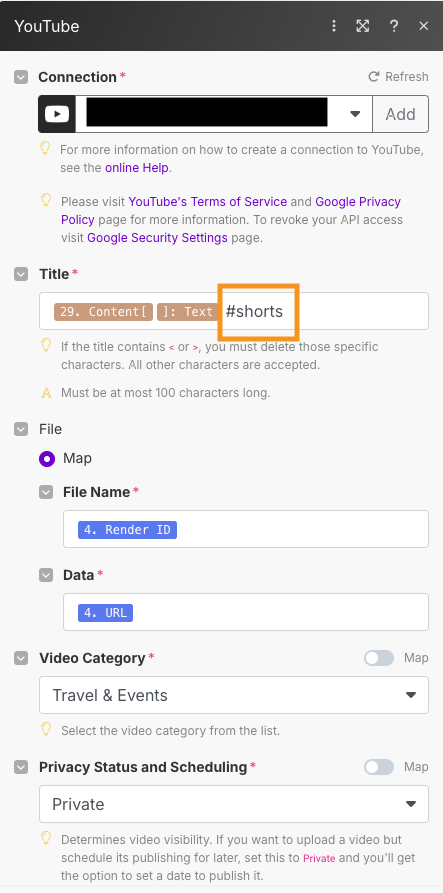Collapse the Title field chevron icon
The image size is (443, 893).
pos(21,274)
